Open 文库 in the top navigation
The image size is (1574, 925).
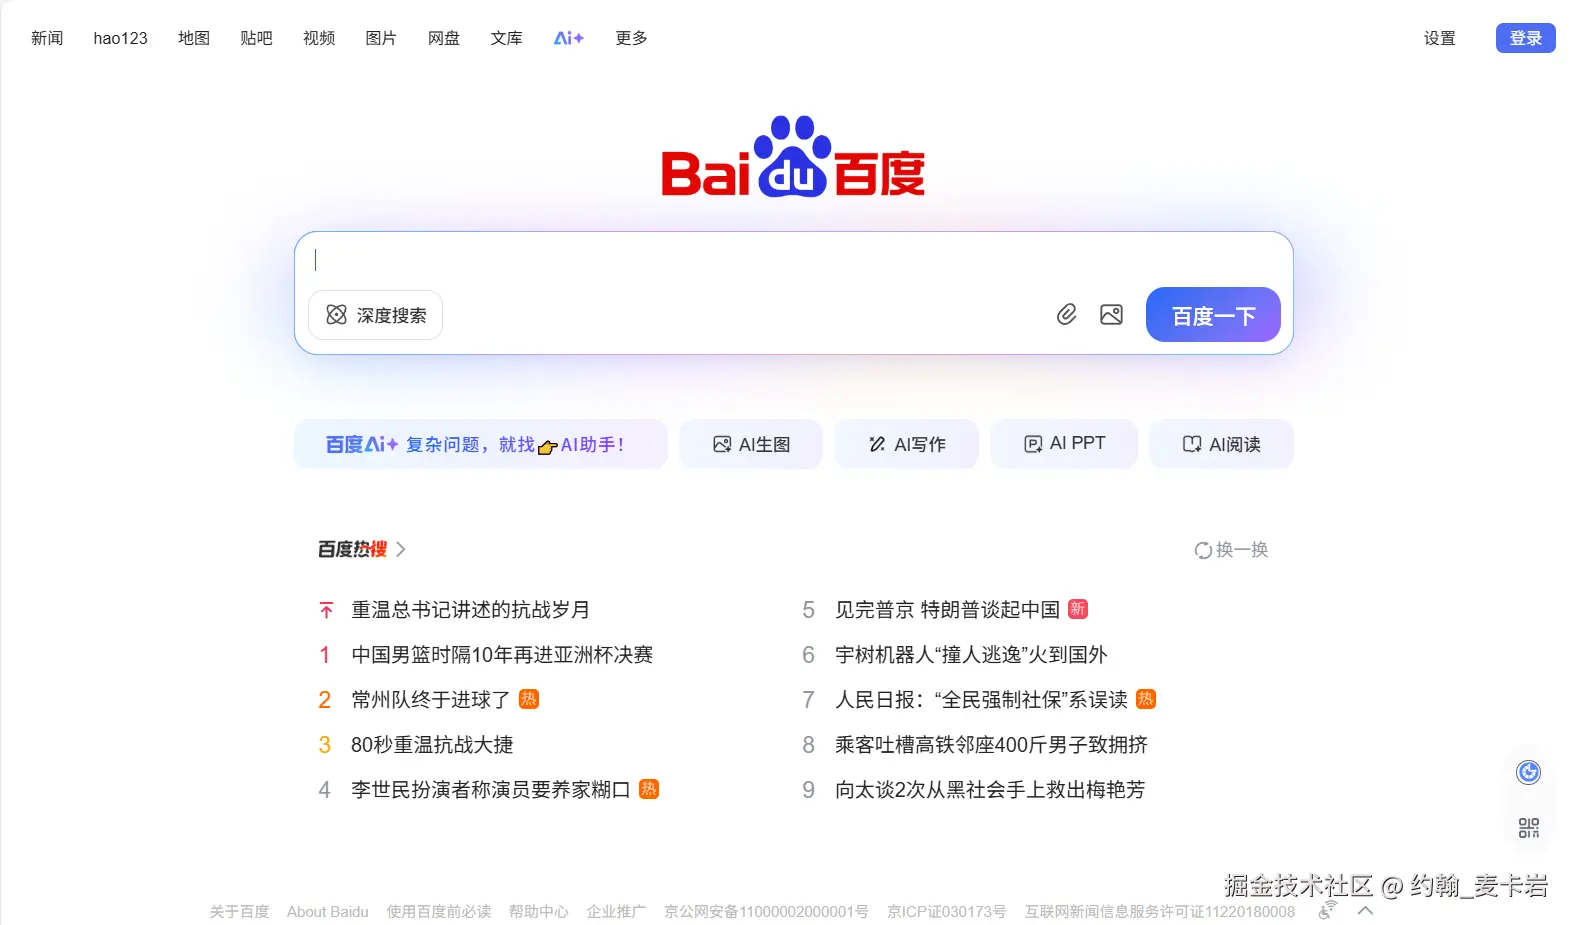pyautogui.click(x=506, y=38)
